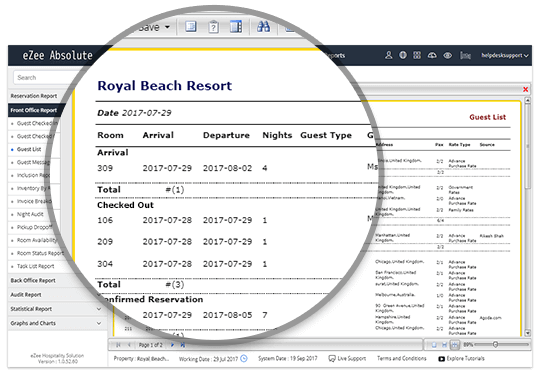
Task: Open the Night Audit report
Action: point(30,214)
